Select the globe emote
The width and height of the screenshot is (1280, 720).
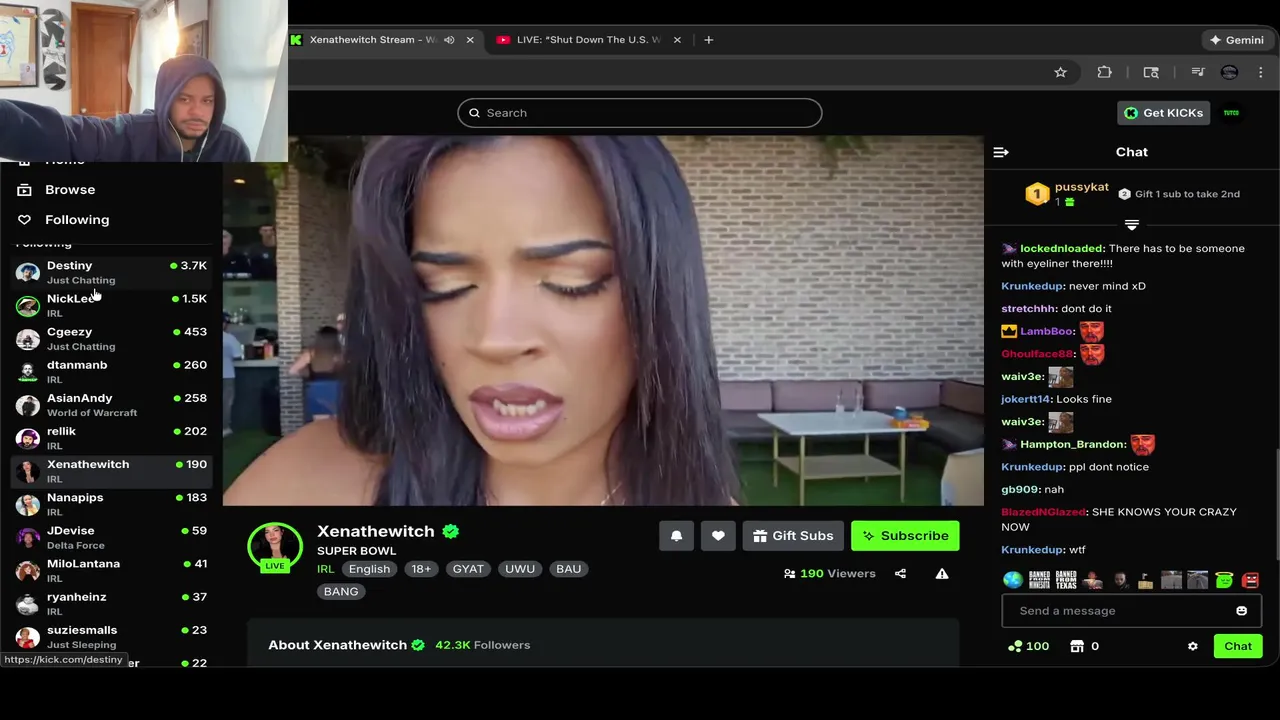pos(1012,580)
